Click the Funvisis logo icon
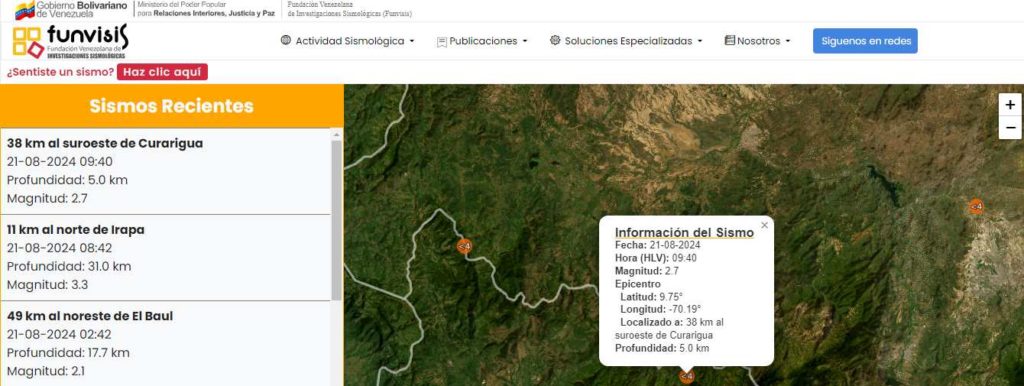Screen dimensions: 1024x386 (28, 42)
